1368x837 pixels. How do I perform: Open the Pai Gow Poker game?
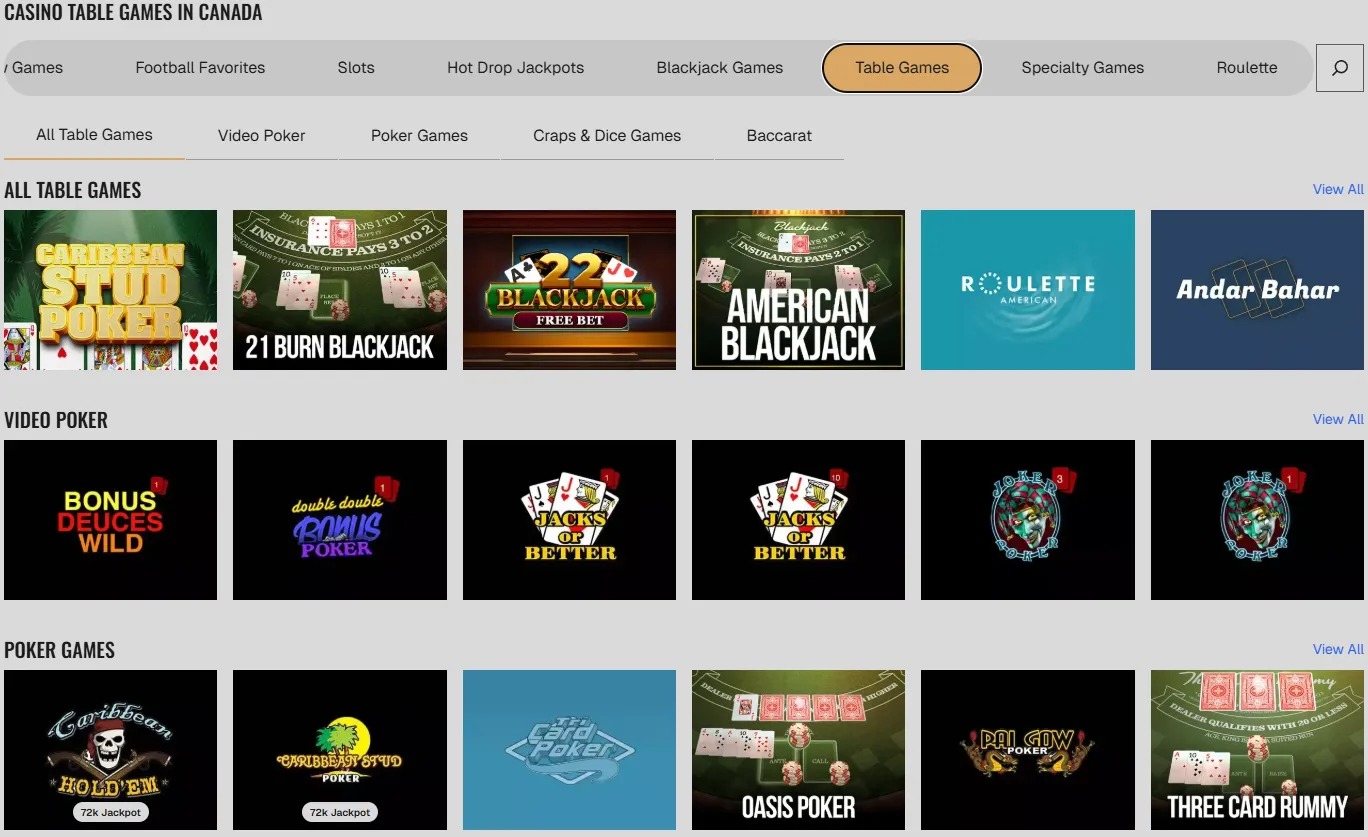coord(1028,750)
